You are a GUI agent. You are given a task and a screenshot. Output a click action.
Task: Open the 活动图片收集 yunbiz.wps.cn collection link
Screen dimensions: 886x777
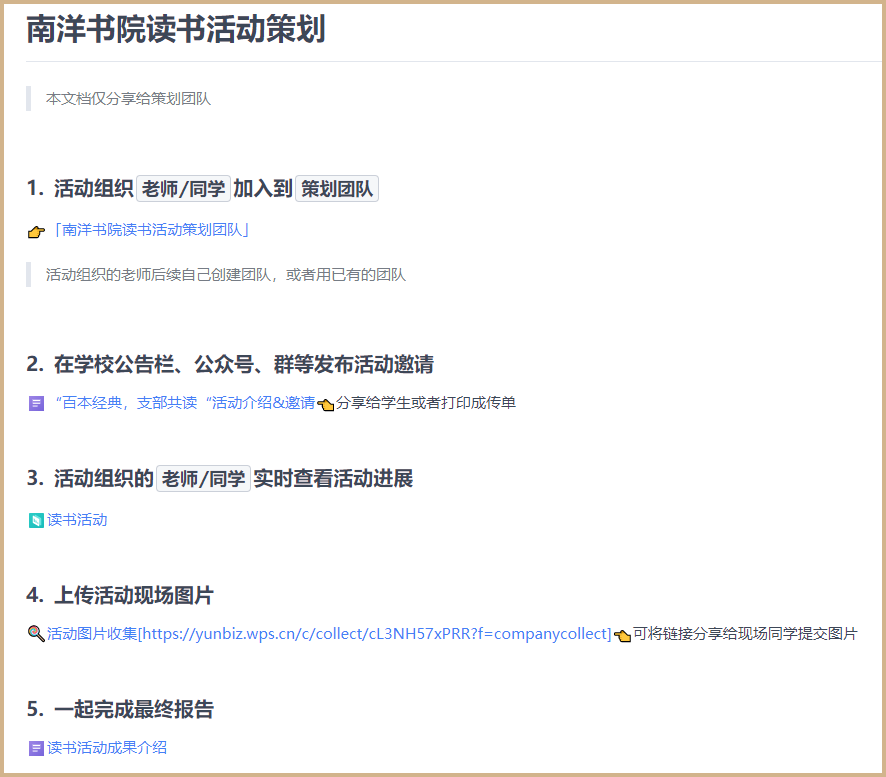point(329,633)
